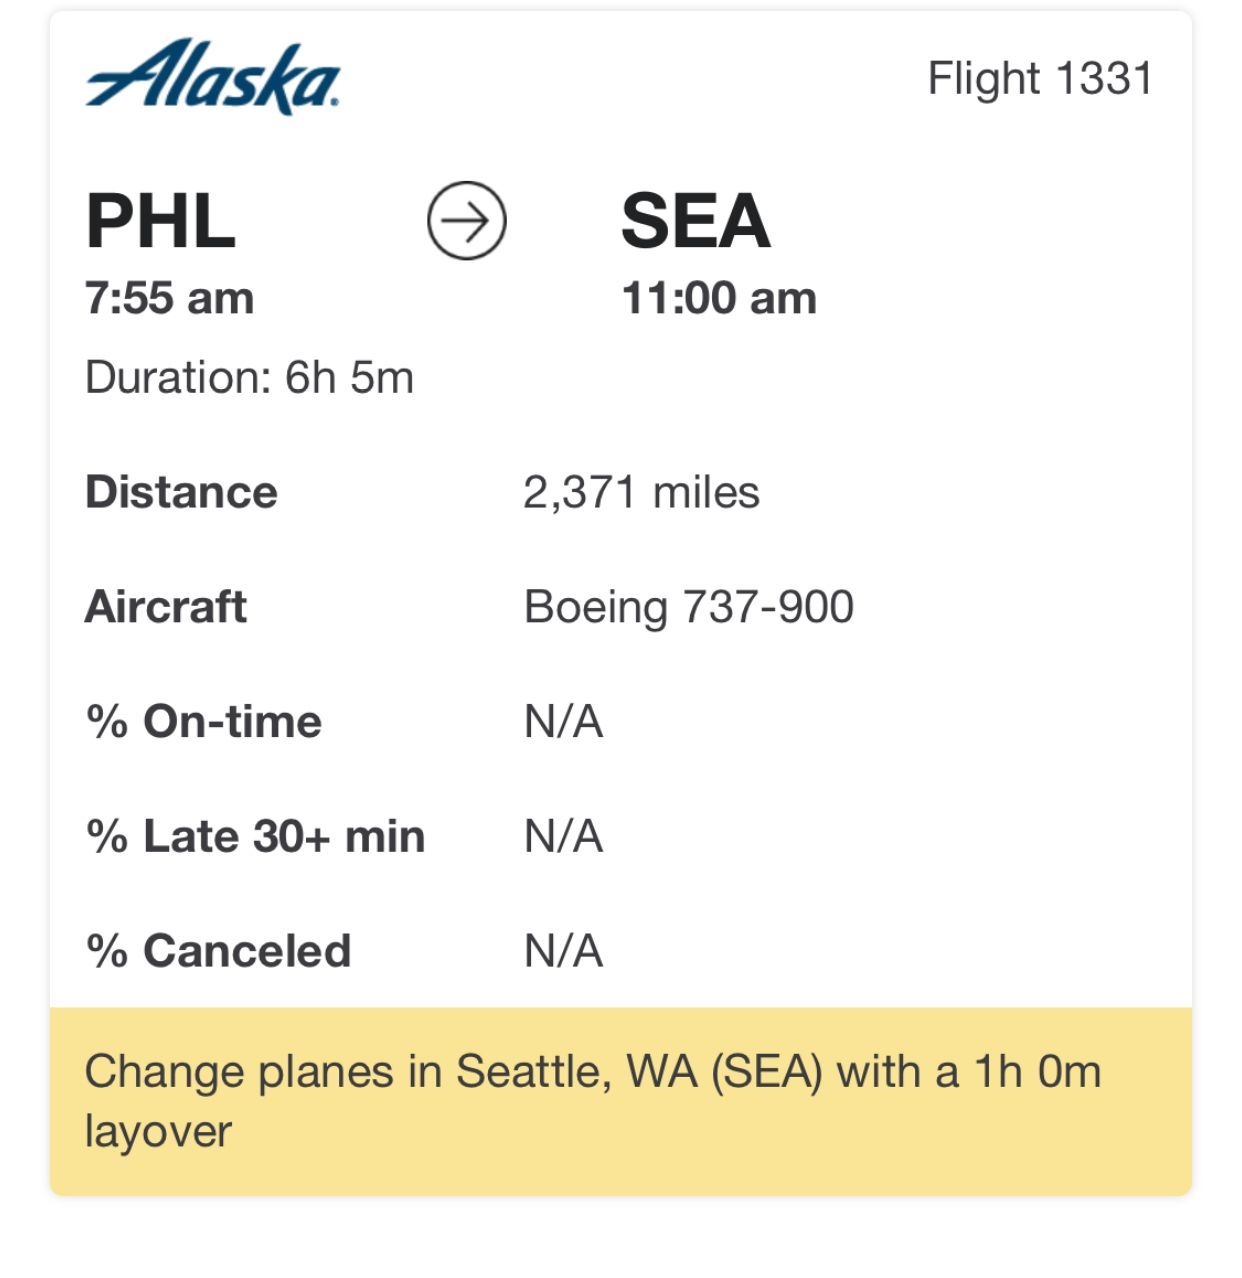Click the Duration: 6h 5m text

coord(250,378)
